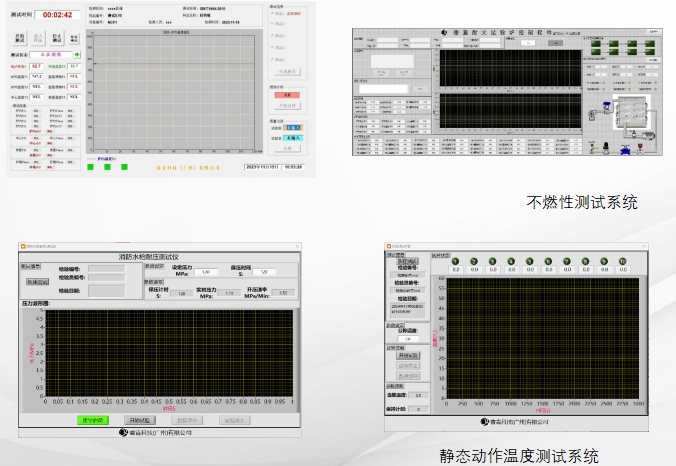Click sample indicator lamp 5 in temperature tester
676x466 pixels.
tap(530, 262)
